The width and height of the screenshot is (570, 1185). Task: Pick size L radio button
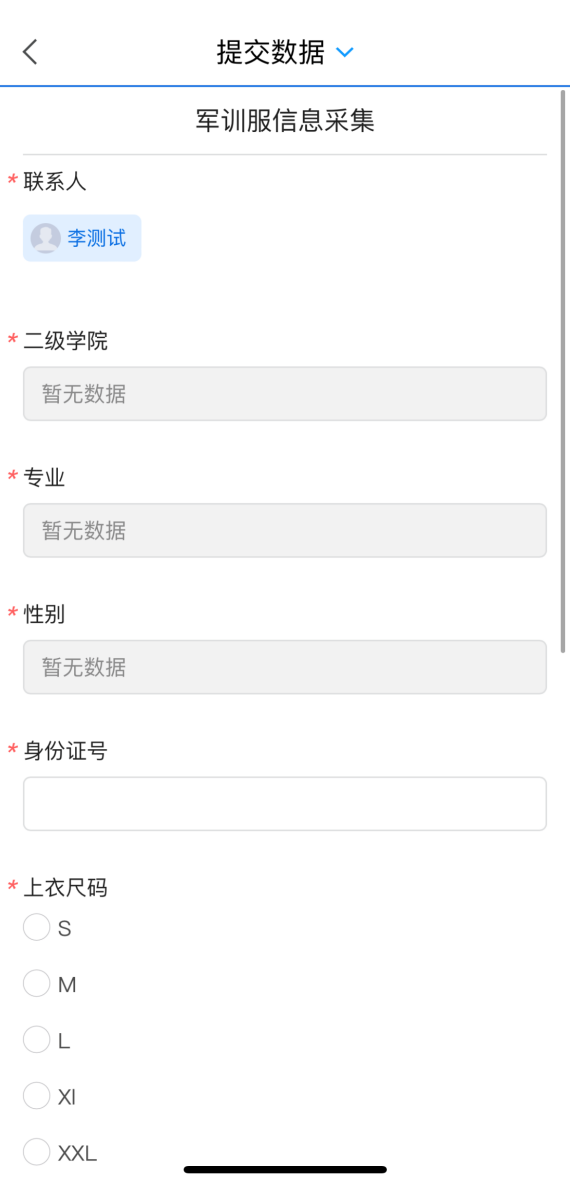(x=36, y=1040)
